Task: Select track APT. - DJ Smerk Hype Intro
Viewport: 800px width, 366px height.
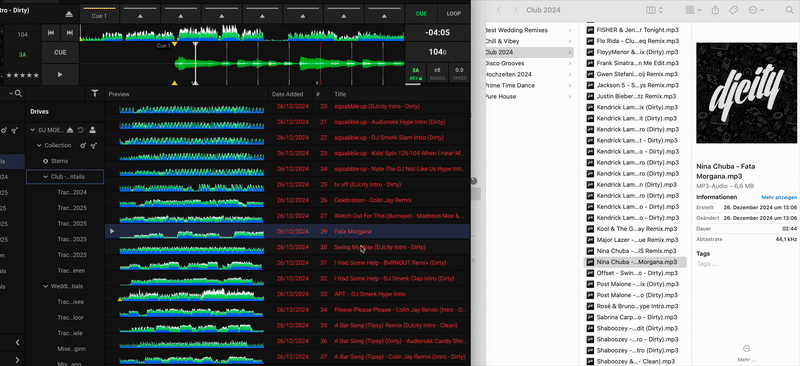Action: (370, 294)
